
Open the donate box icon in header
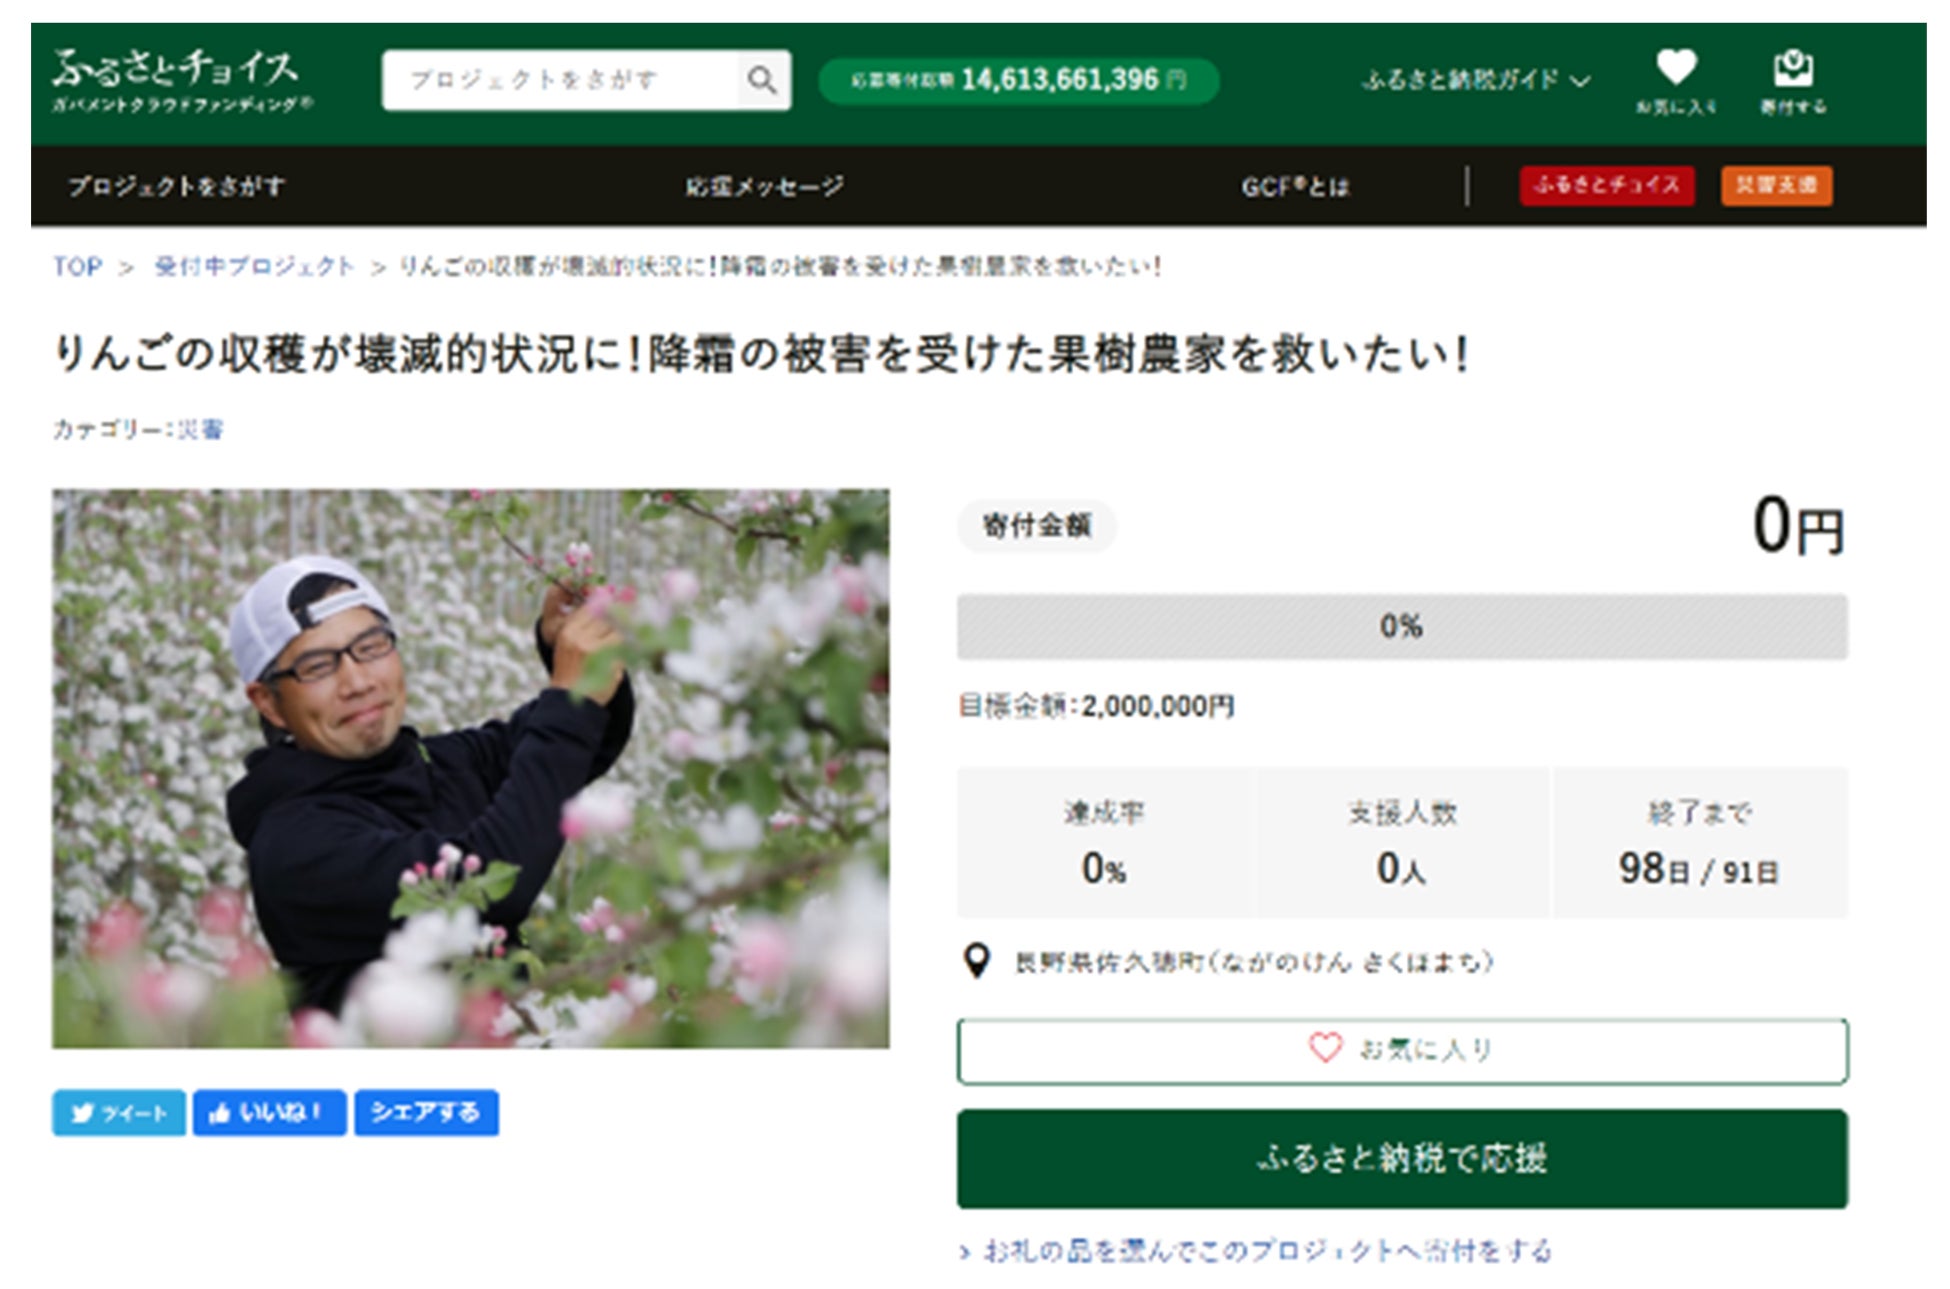(1793, 80)
